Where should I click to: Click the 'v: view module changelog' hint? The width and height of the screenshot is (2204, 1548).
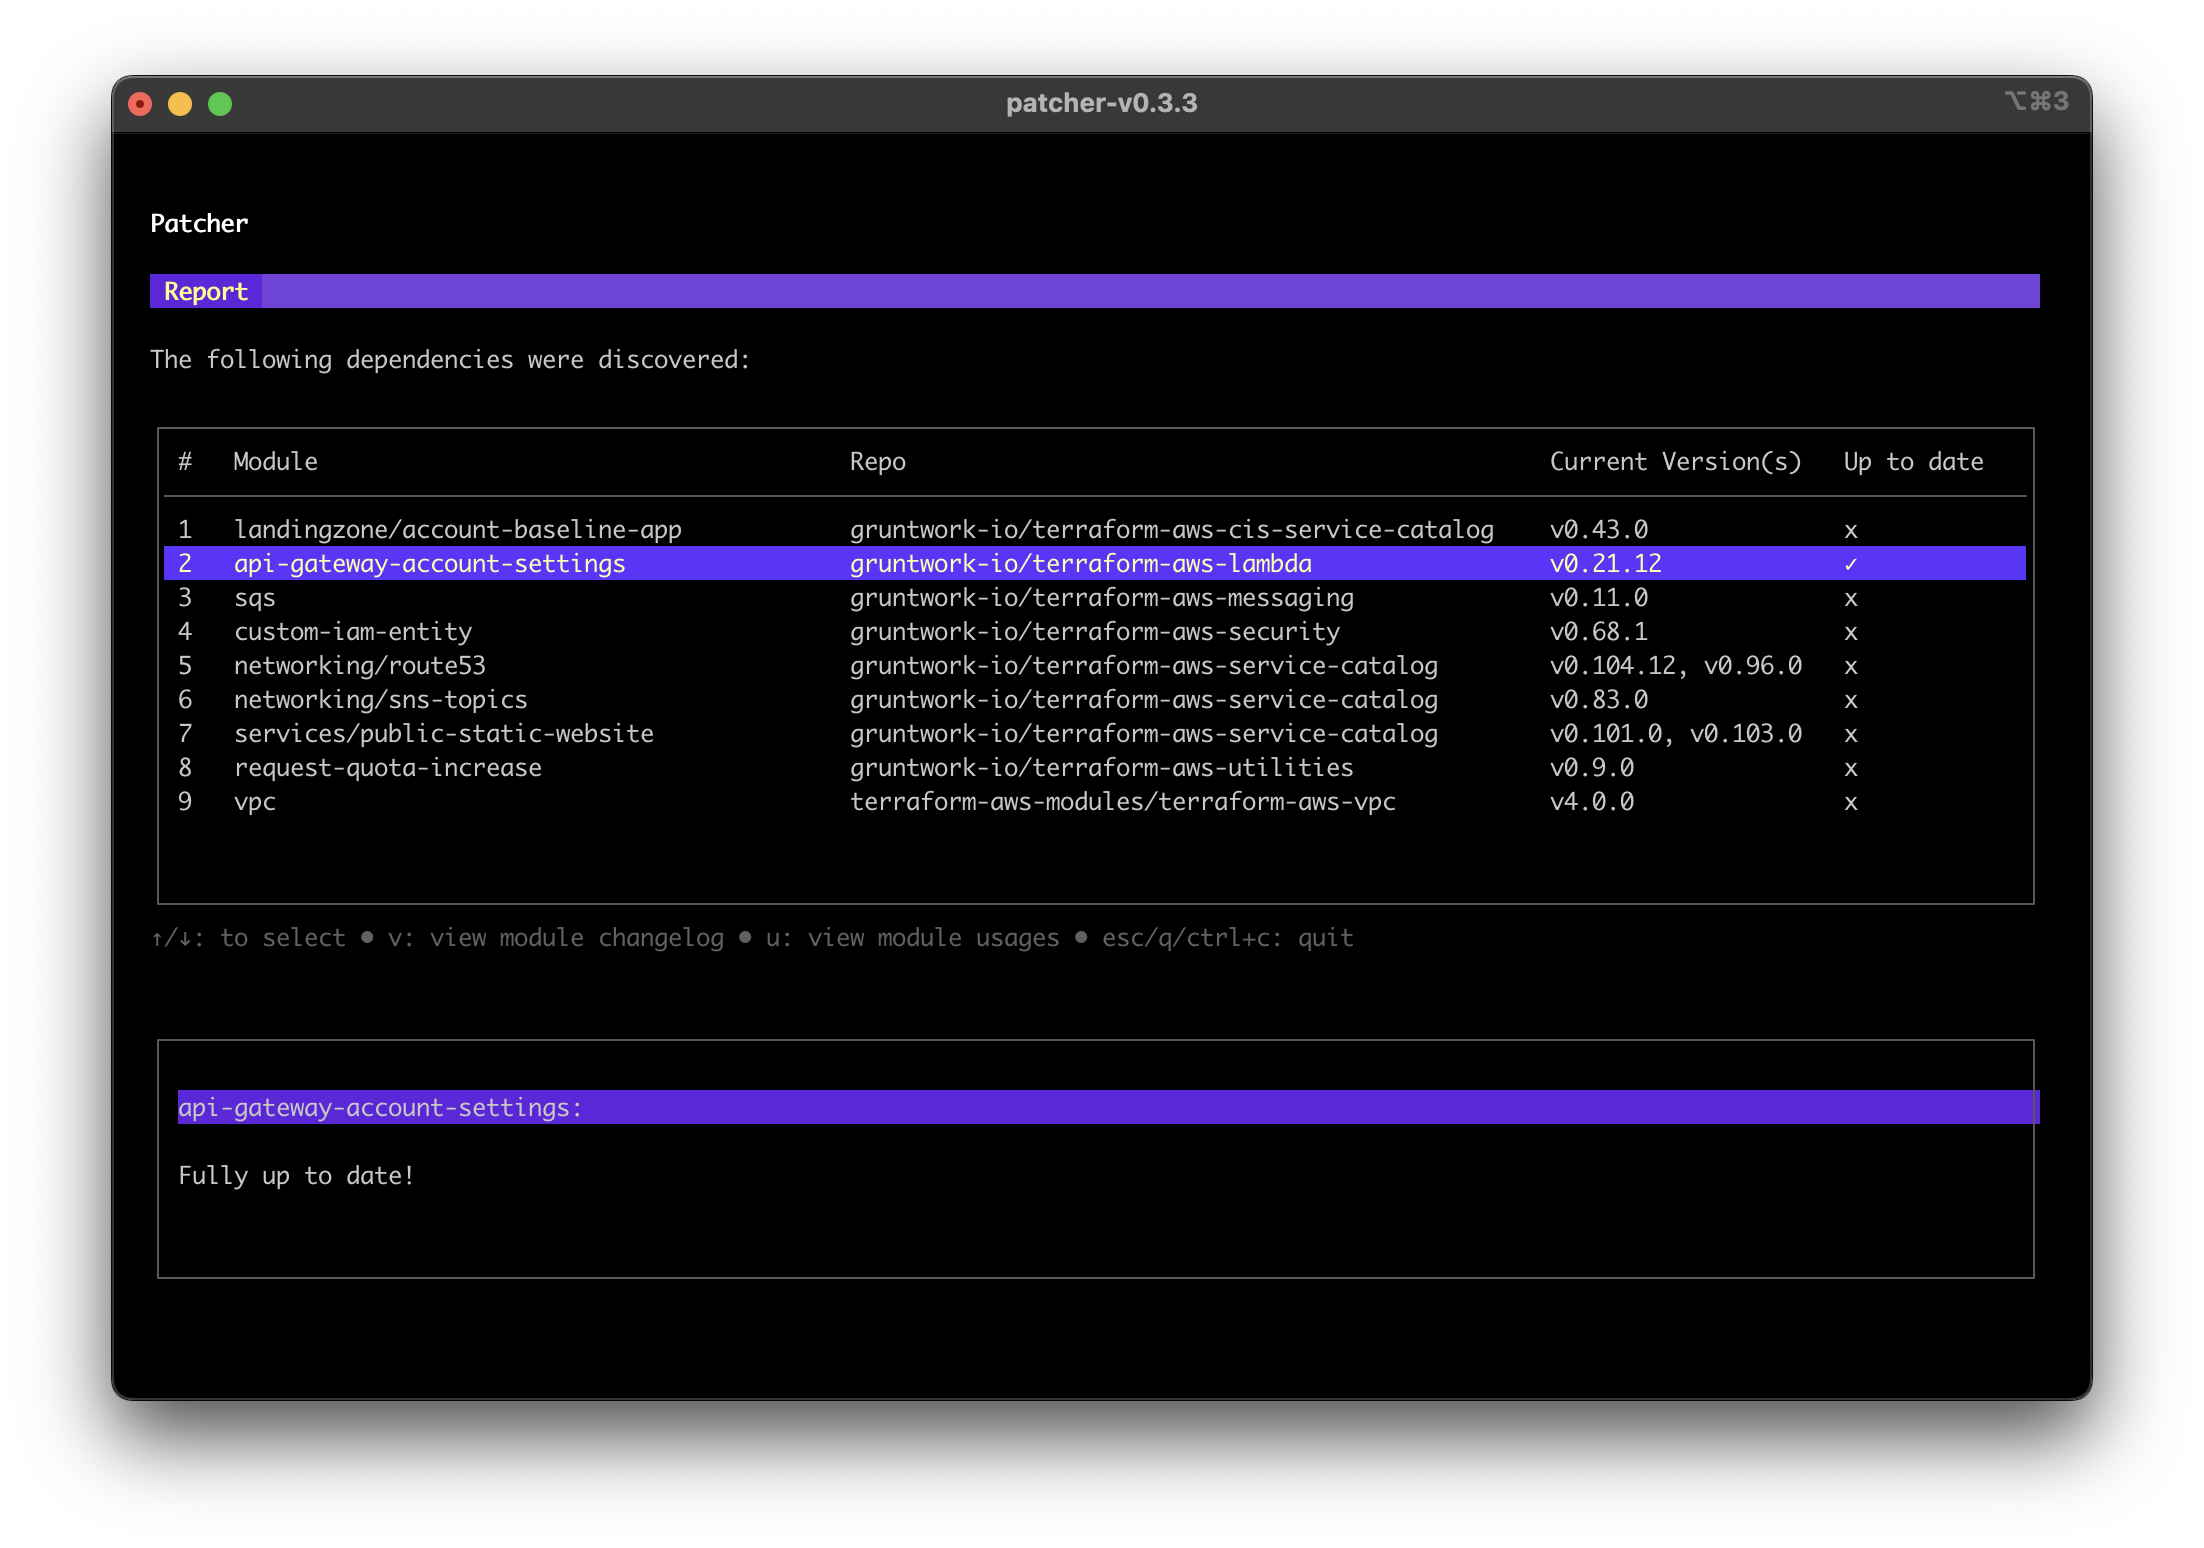556,937
